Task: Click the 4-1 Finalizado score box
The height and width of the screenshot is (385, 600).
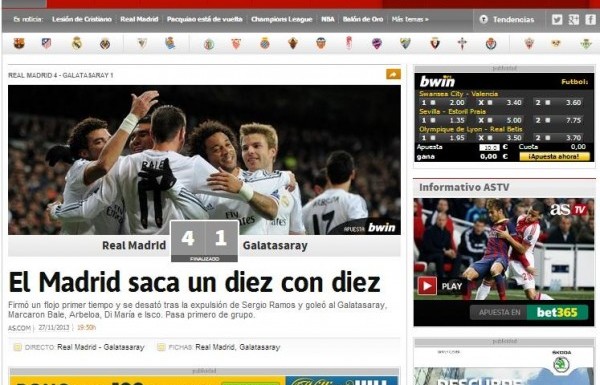Action: coord(204,241)
